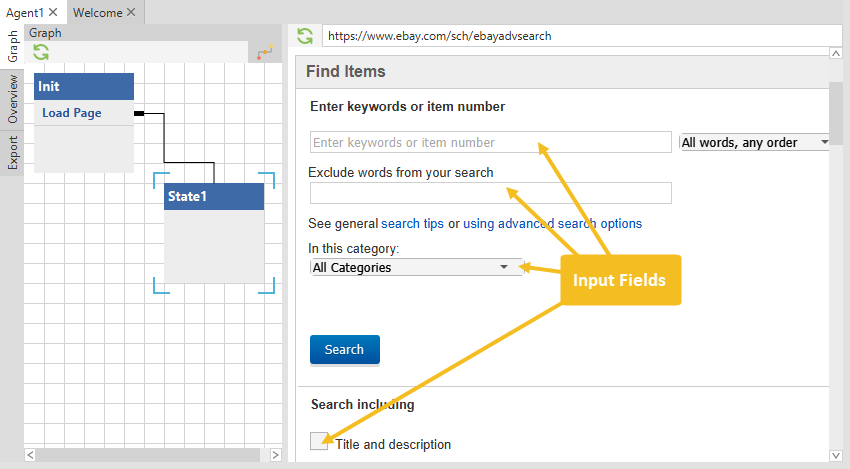Click the URL address bar

[x=582, y=36]
